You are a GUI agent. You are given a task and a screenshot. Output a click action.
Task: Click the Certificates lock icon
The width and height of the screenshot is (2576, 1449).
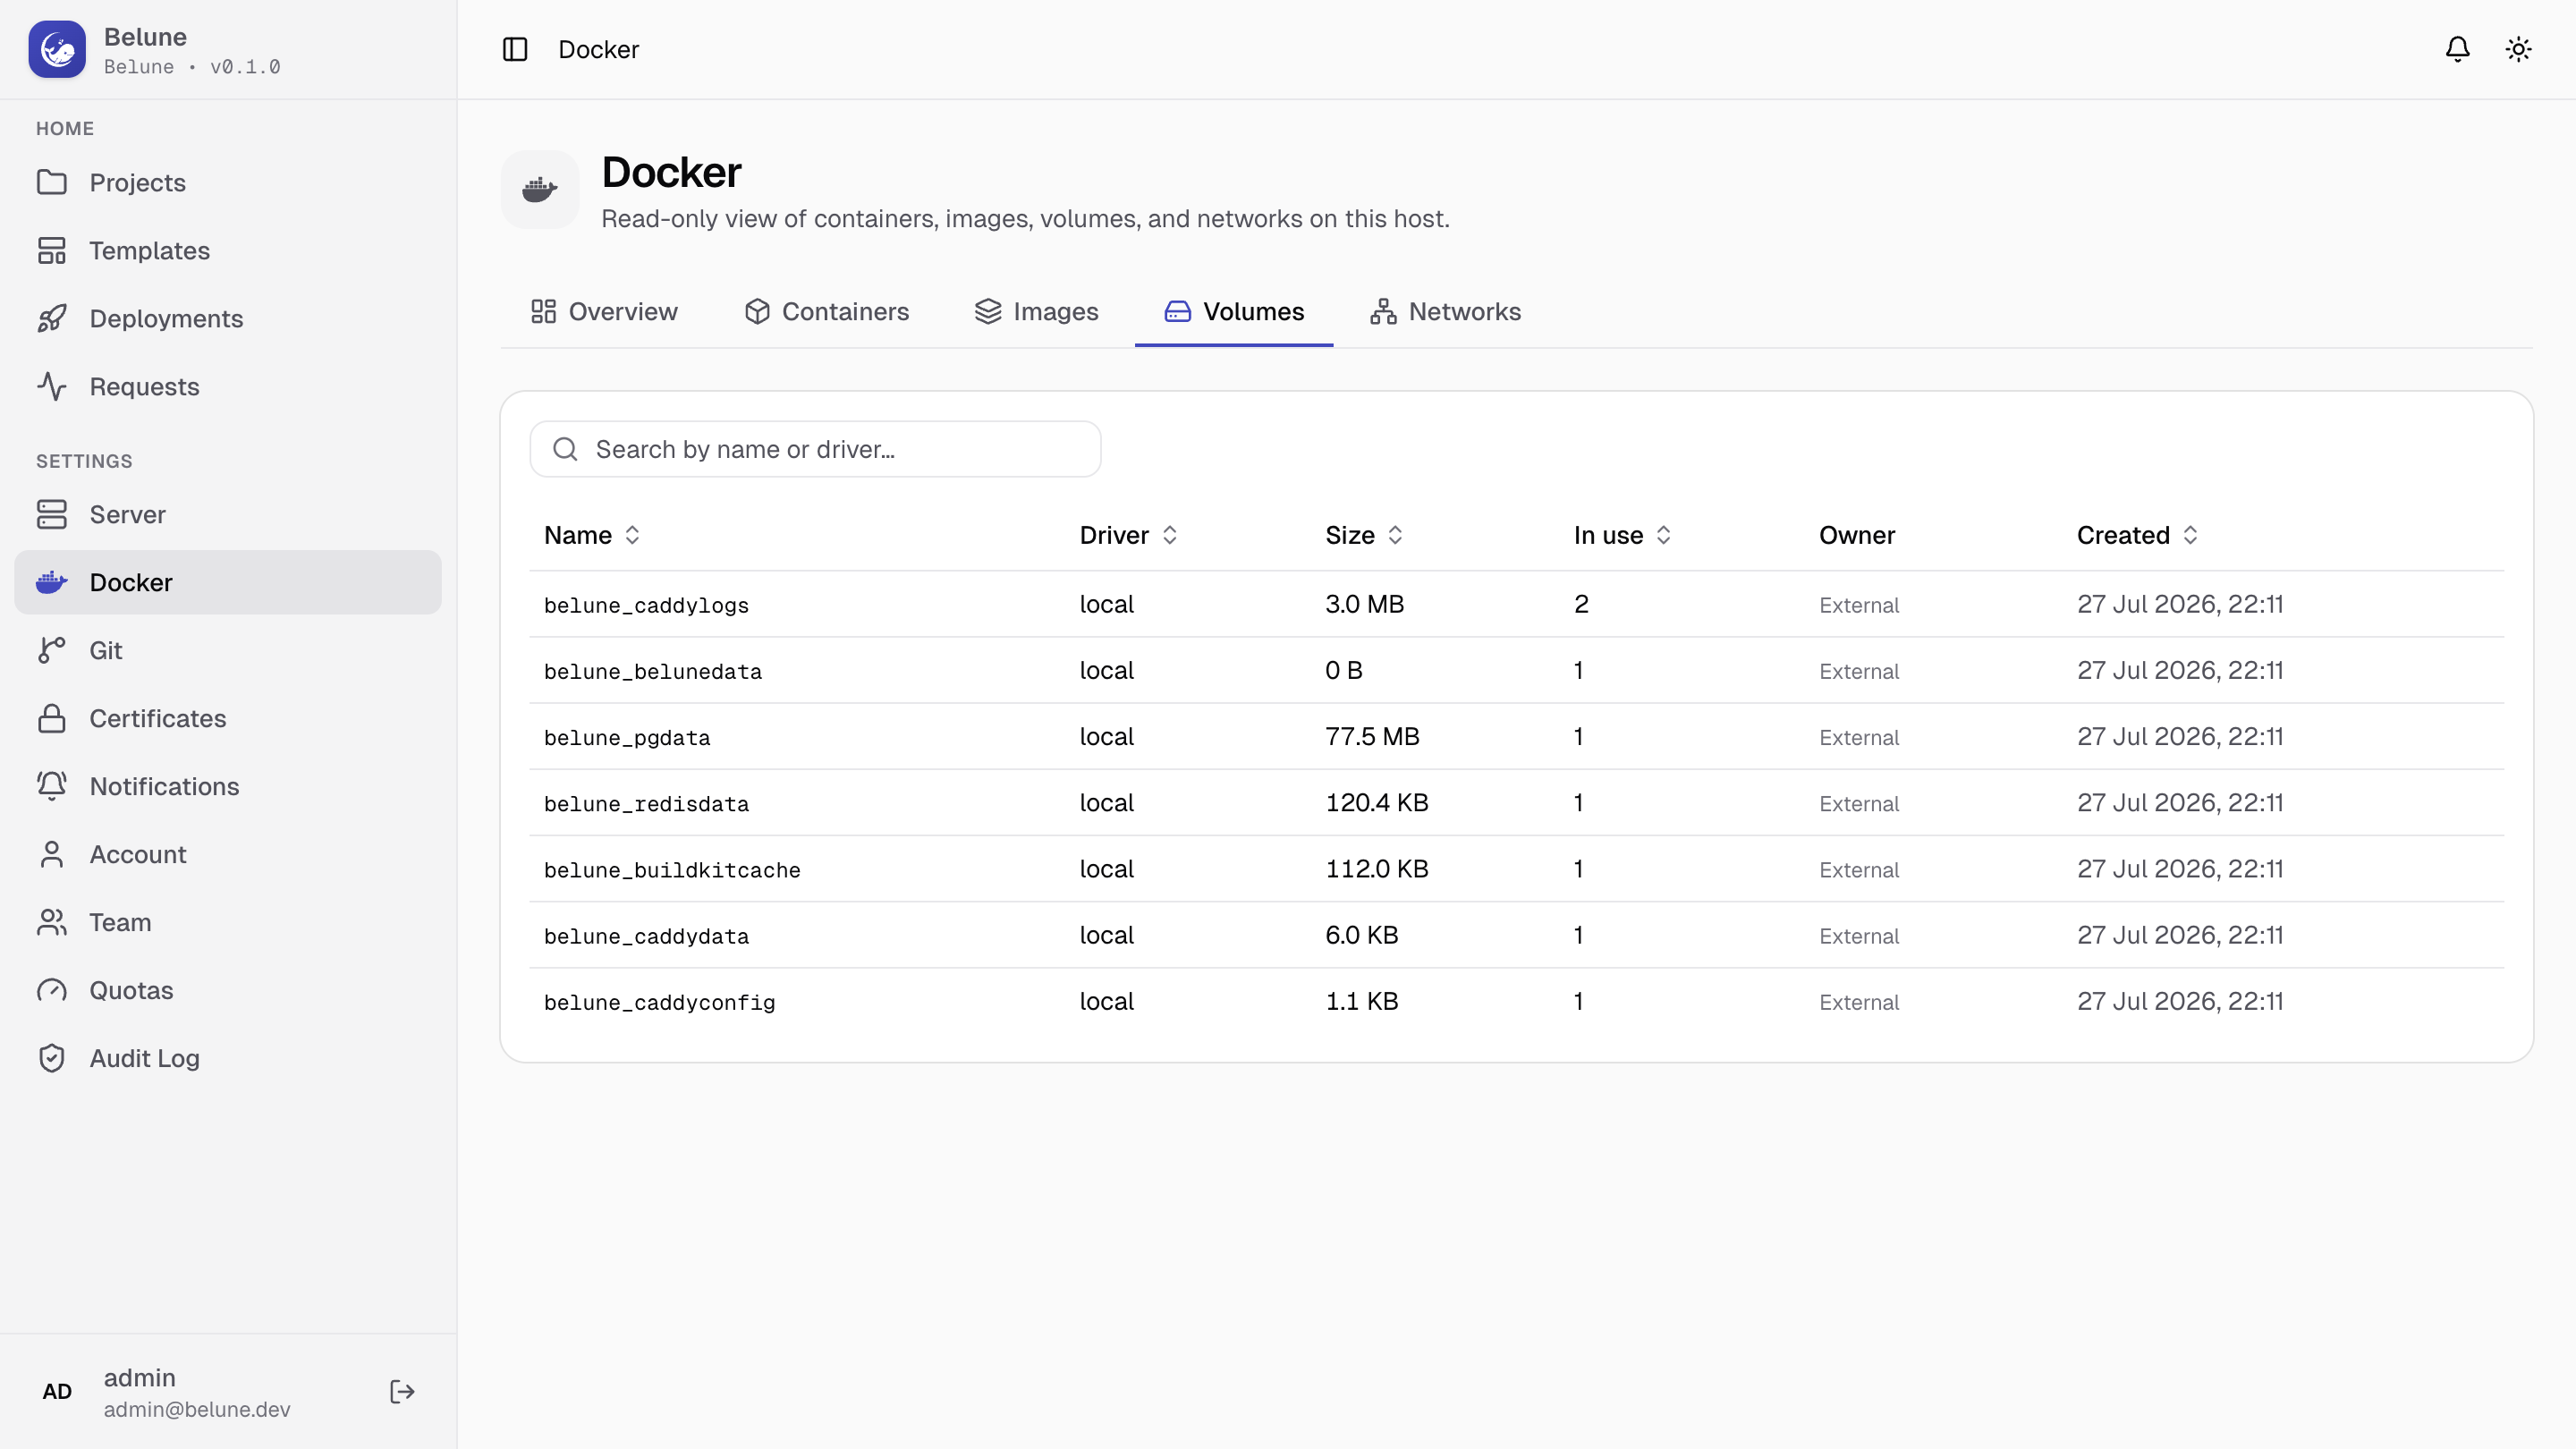[52, 718]
